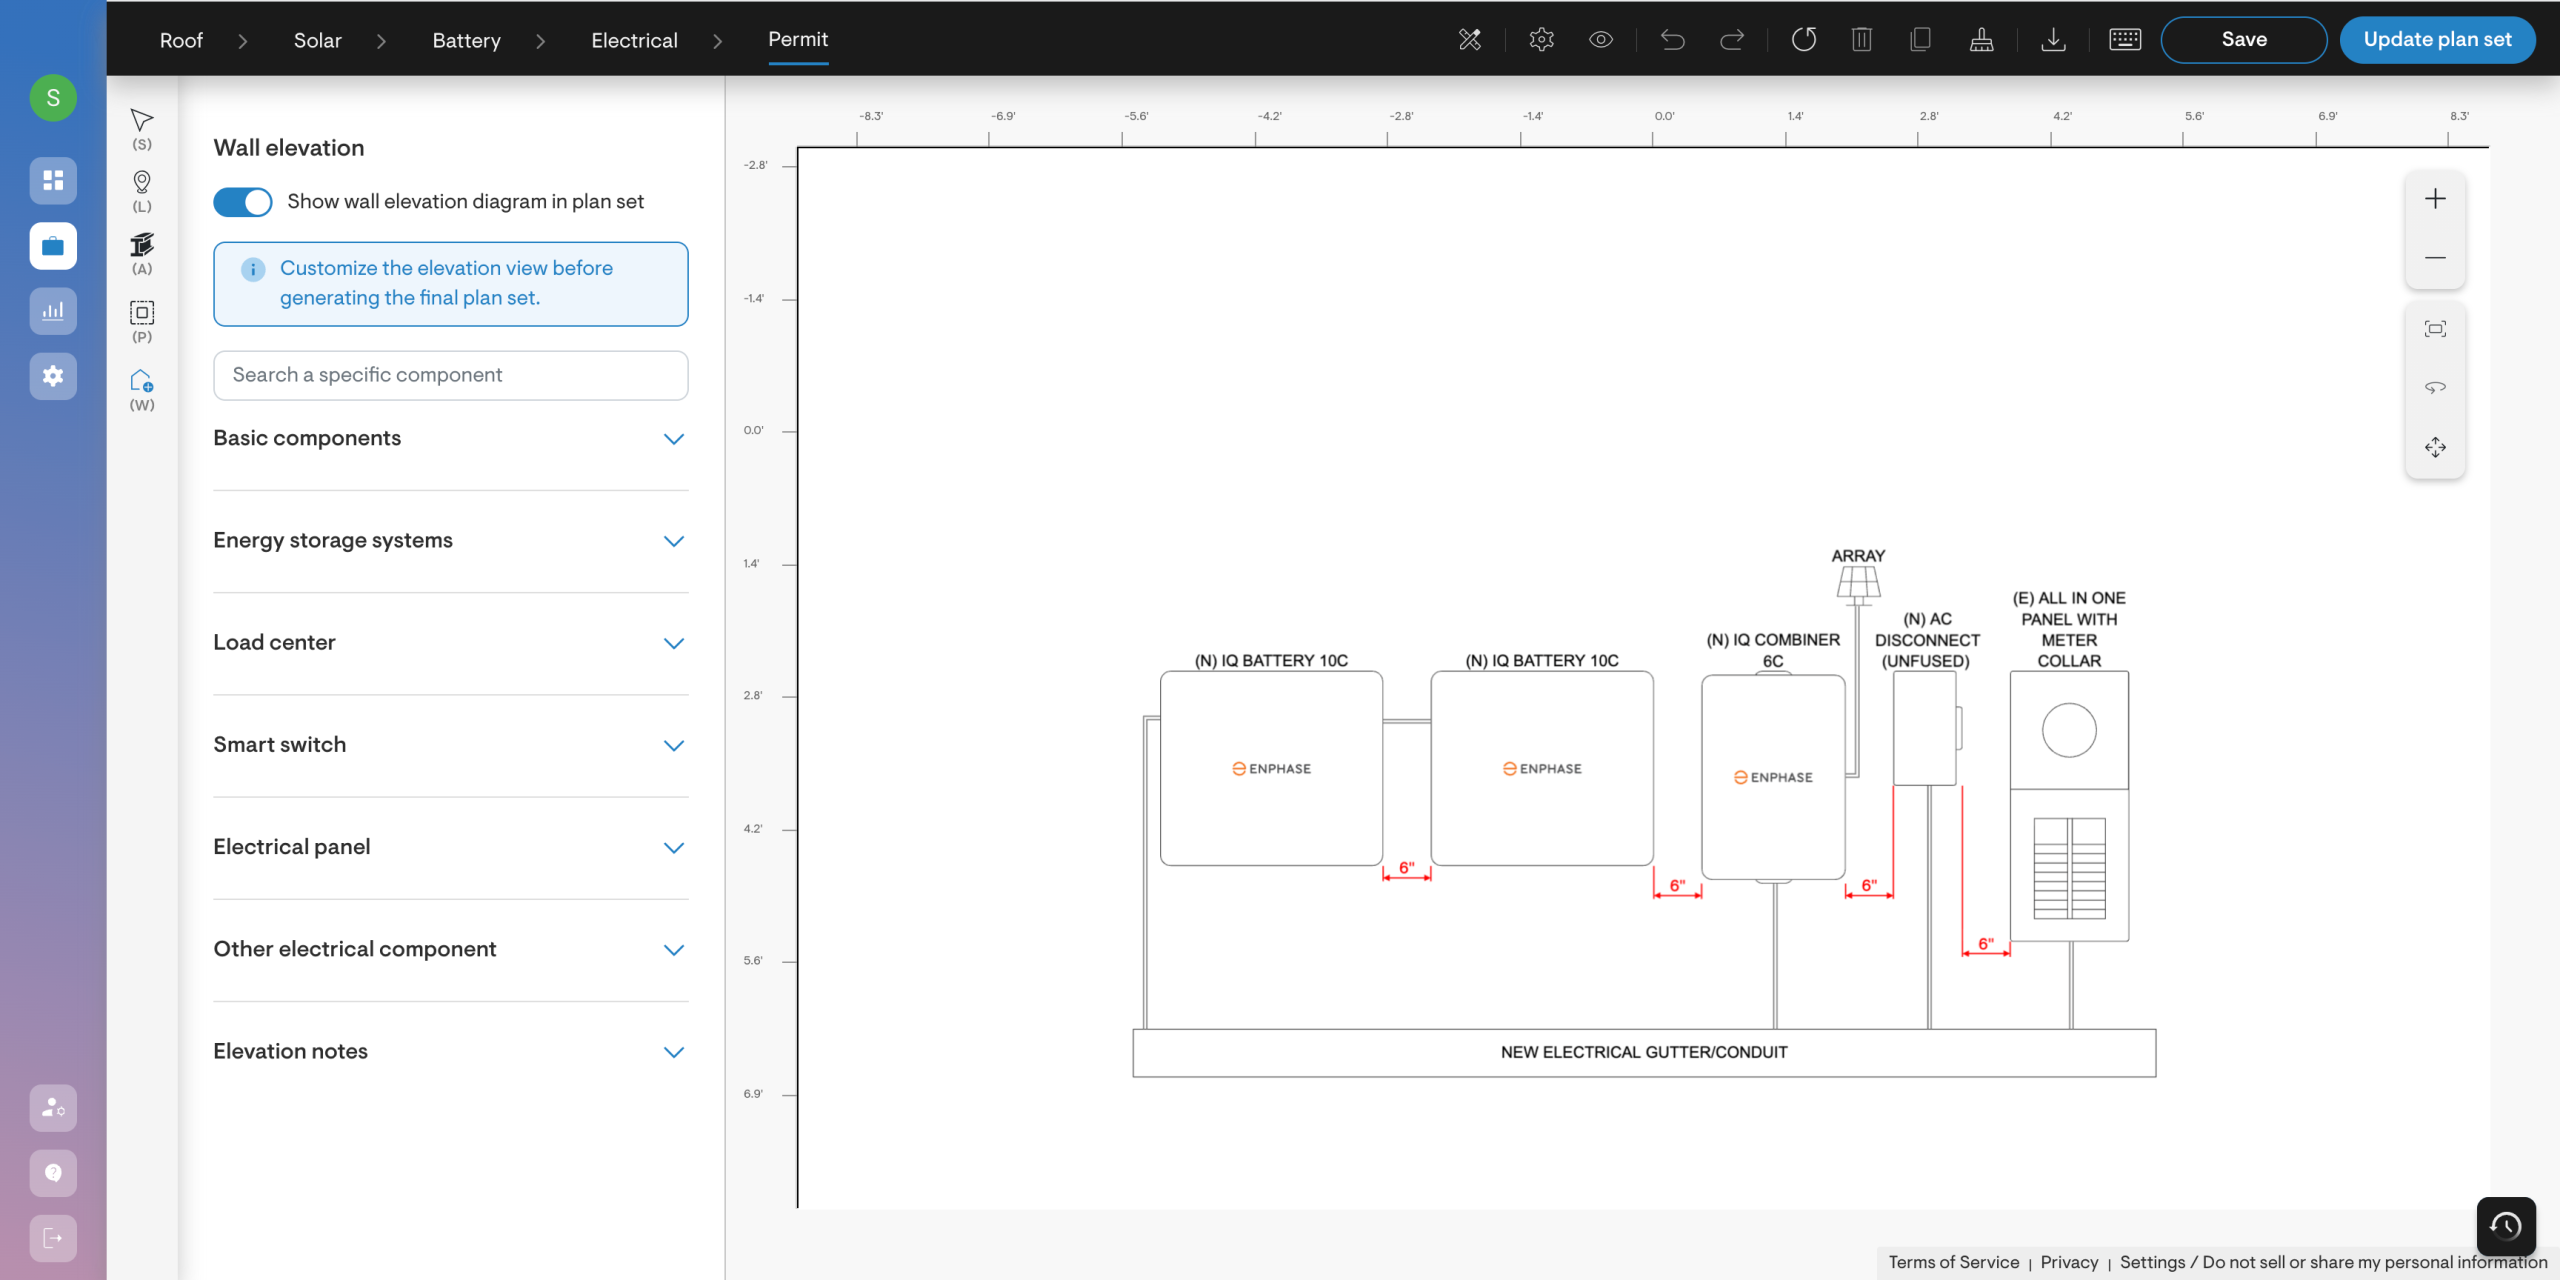
Task: Toggle show wall elevation diagram switch
Action: (x=243, y=202)
